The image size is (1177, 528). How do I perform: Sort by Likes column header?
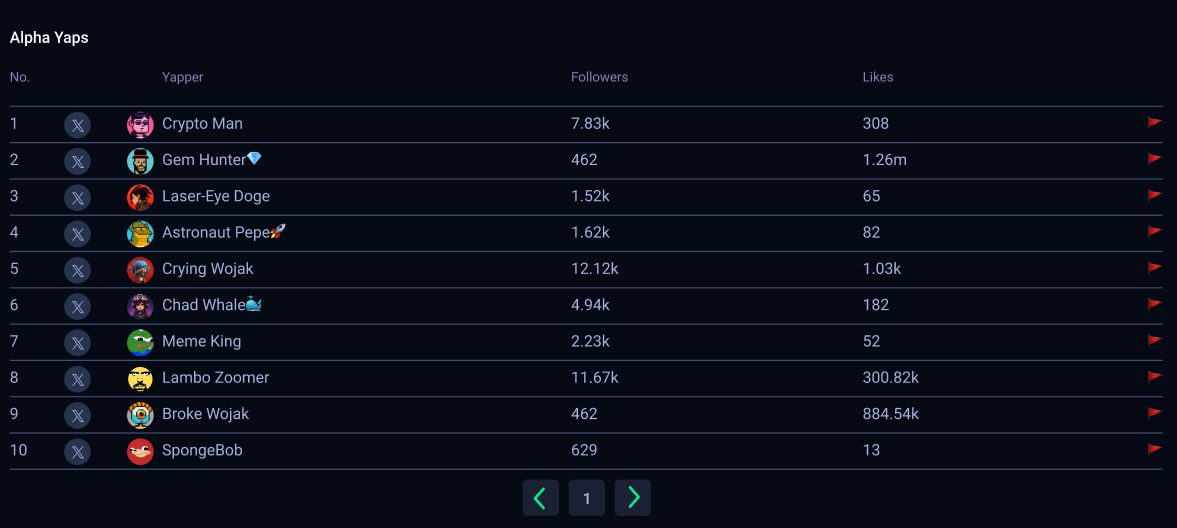tap(878, 77)
